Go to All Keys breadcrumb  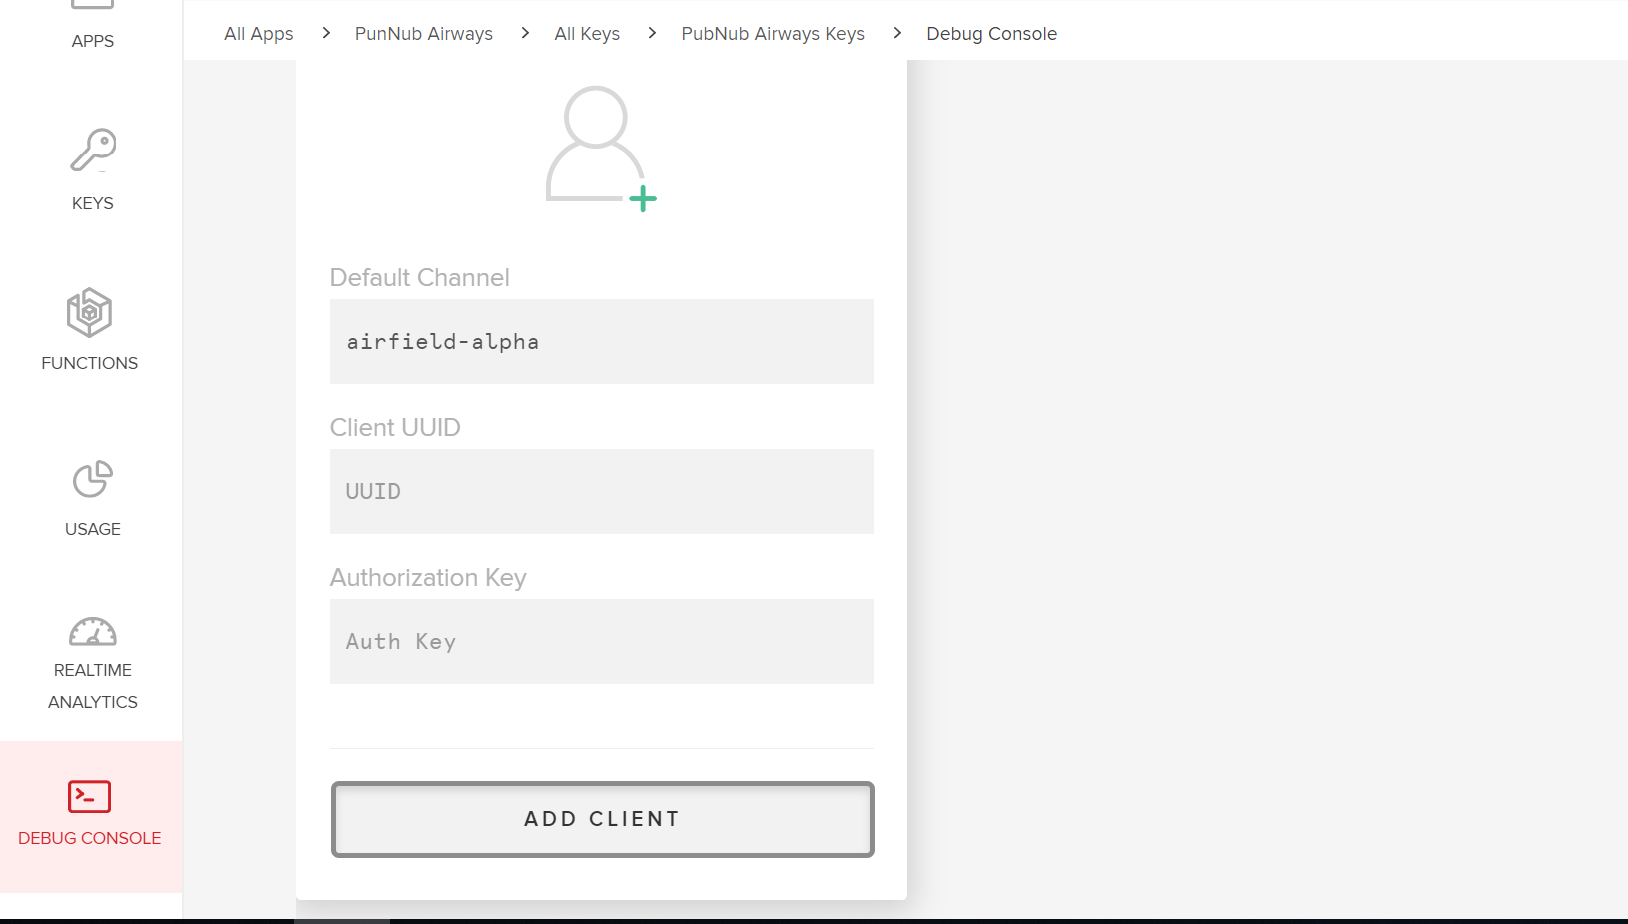587,34
